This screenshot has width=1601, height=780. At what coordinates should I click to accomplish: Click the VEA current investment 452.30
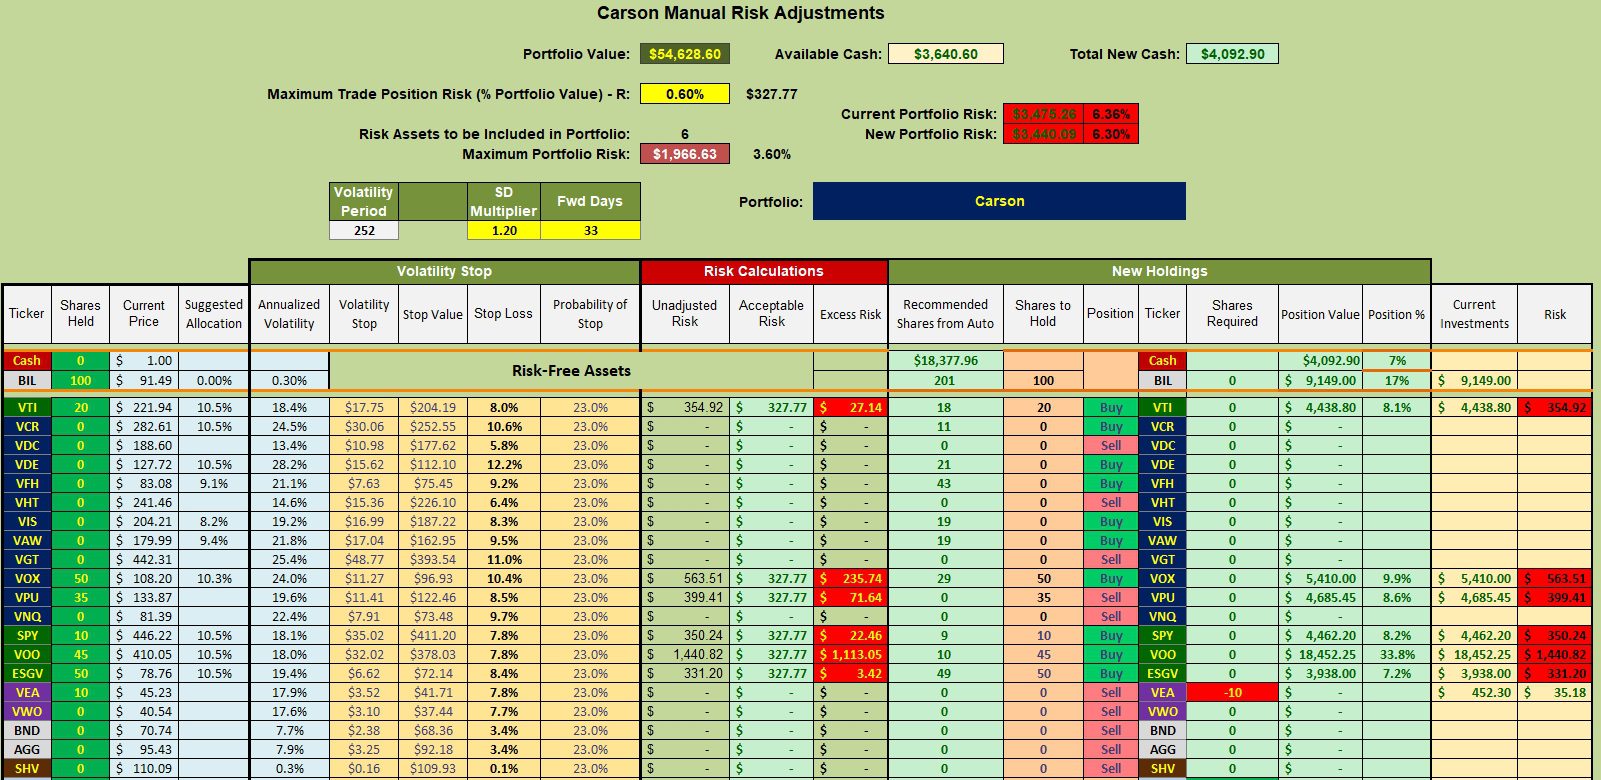pyautogui.click(x=1474, y=693)
